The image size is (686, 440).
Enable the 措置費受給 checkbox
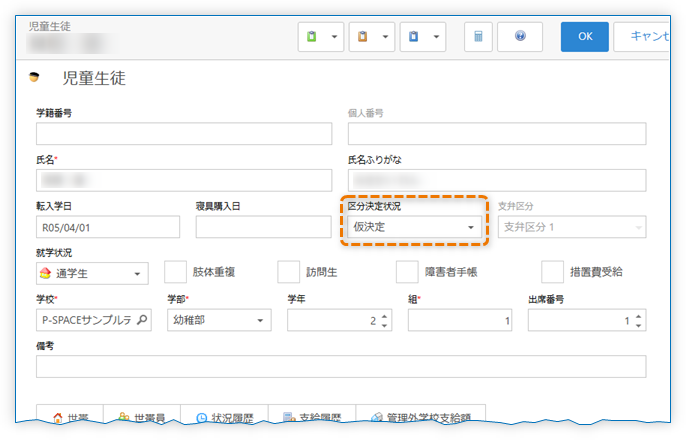click(x=552, y=272)
